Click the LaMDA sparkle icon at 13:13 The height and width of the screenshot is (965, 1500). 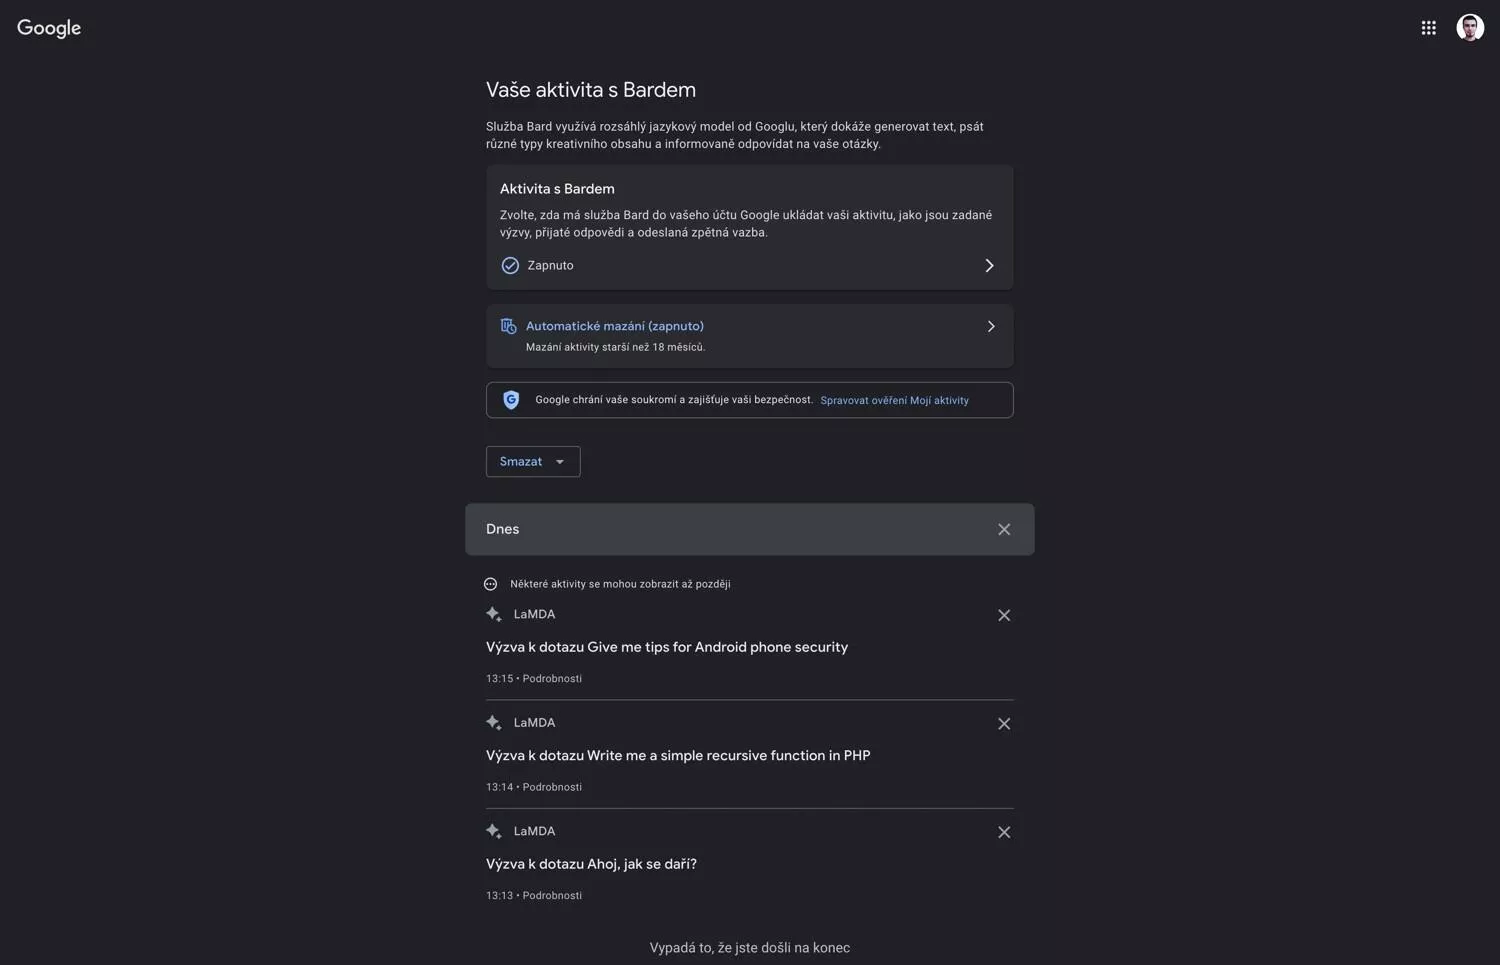click(494, 831)
